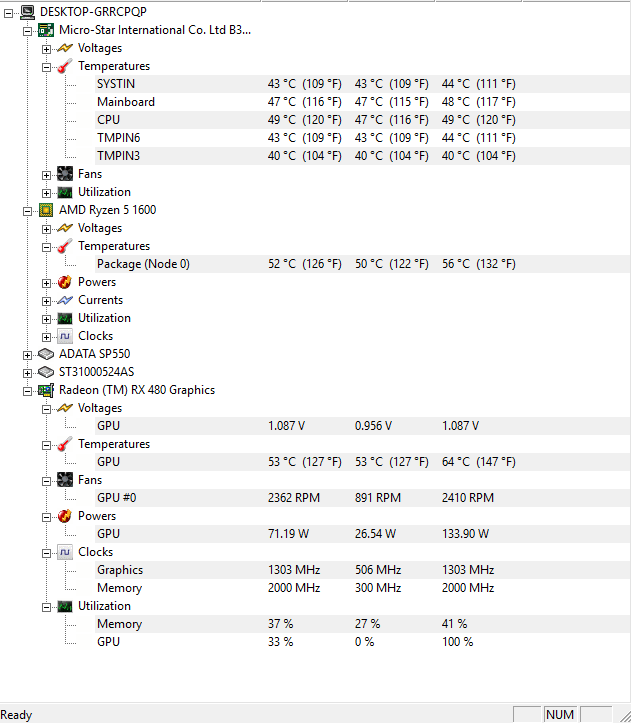Viewport: 631px width, 723px height.
Task: Expand the AMD Ryzen Clocks section
Action: tap(47, 336)
